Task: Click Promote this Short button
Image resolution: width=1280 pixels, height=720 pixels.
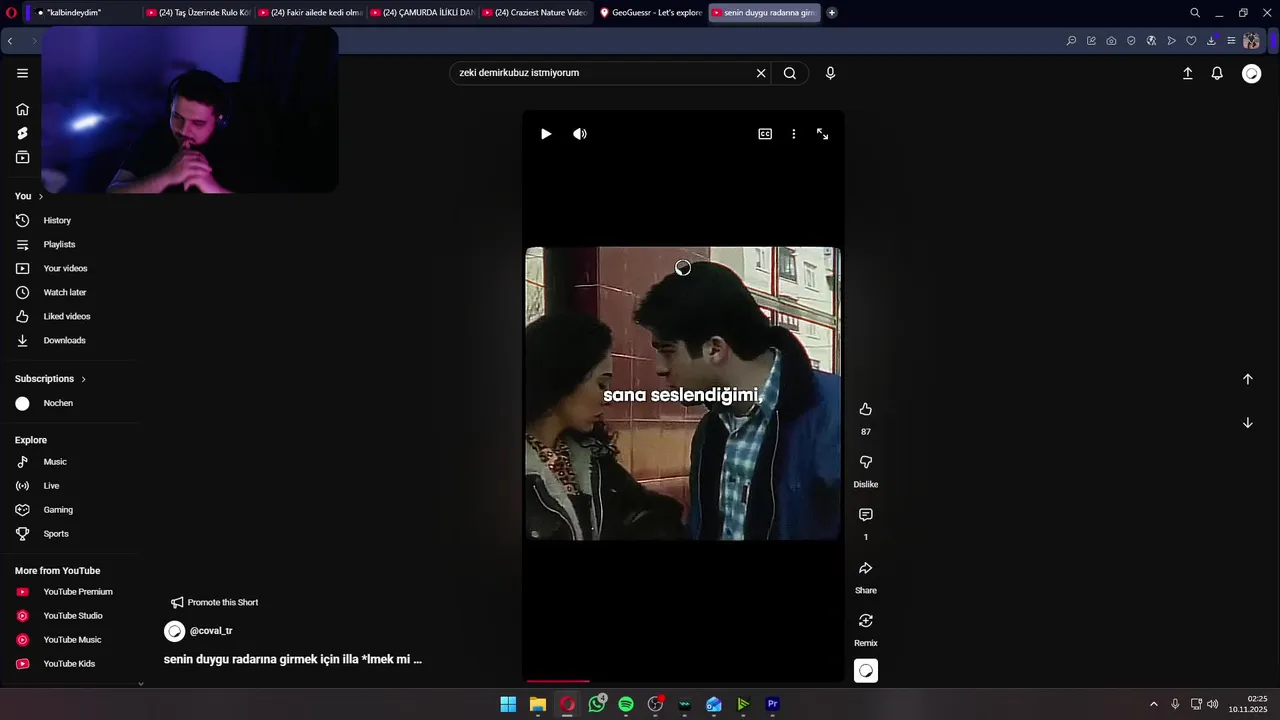Action: (214, 602)
